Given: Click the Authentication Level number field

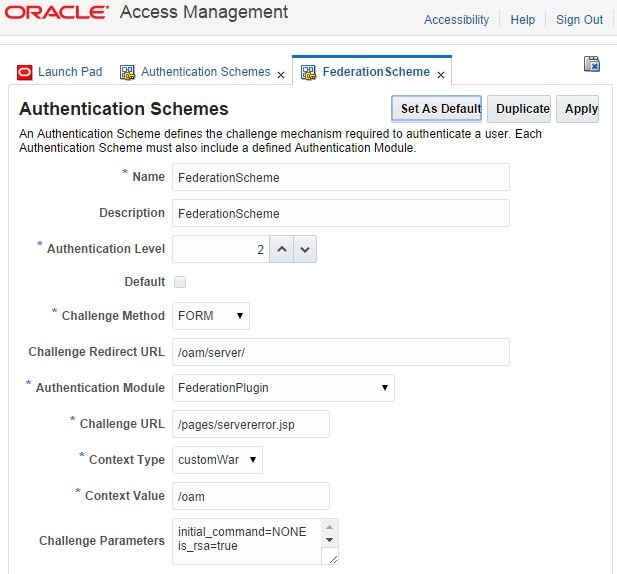Looking at the screenshot, I should point(221,249).
